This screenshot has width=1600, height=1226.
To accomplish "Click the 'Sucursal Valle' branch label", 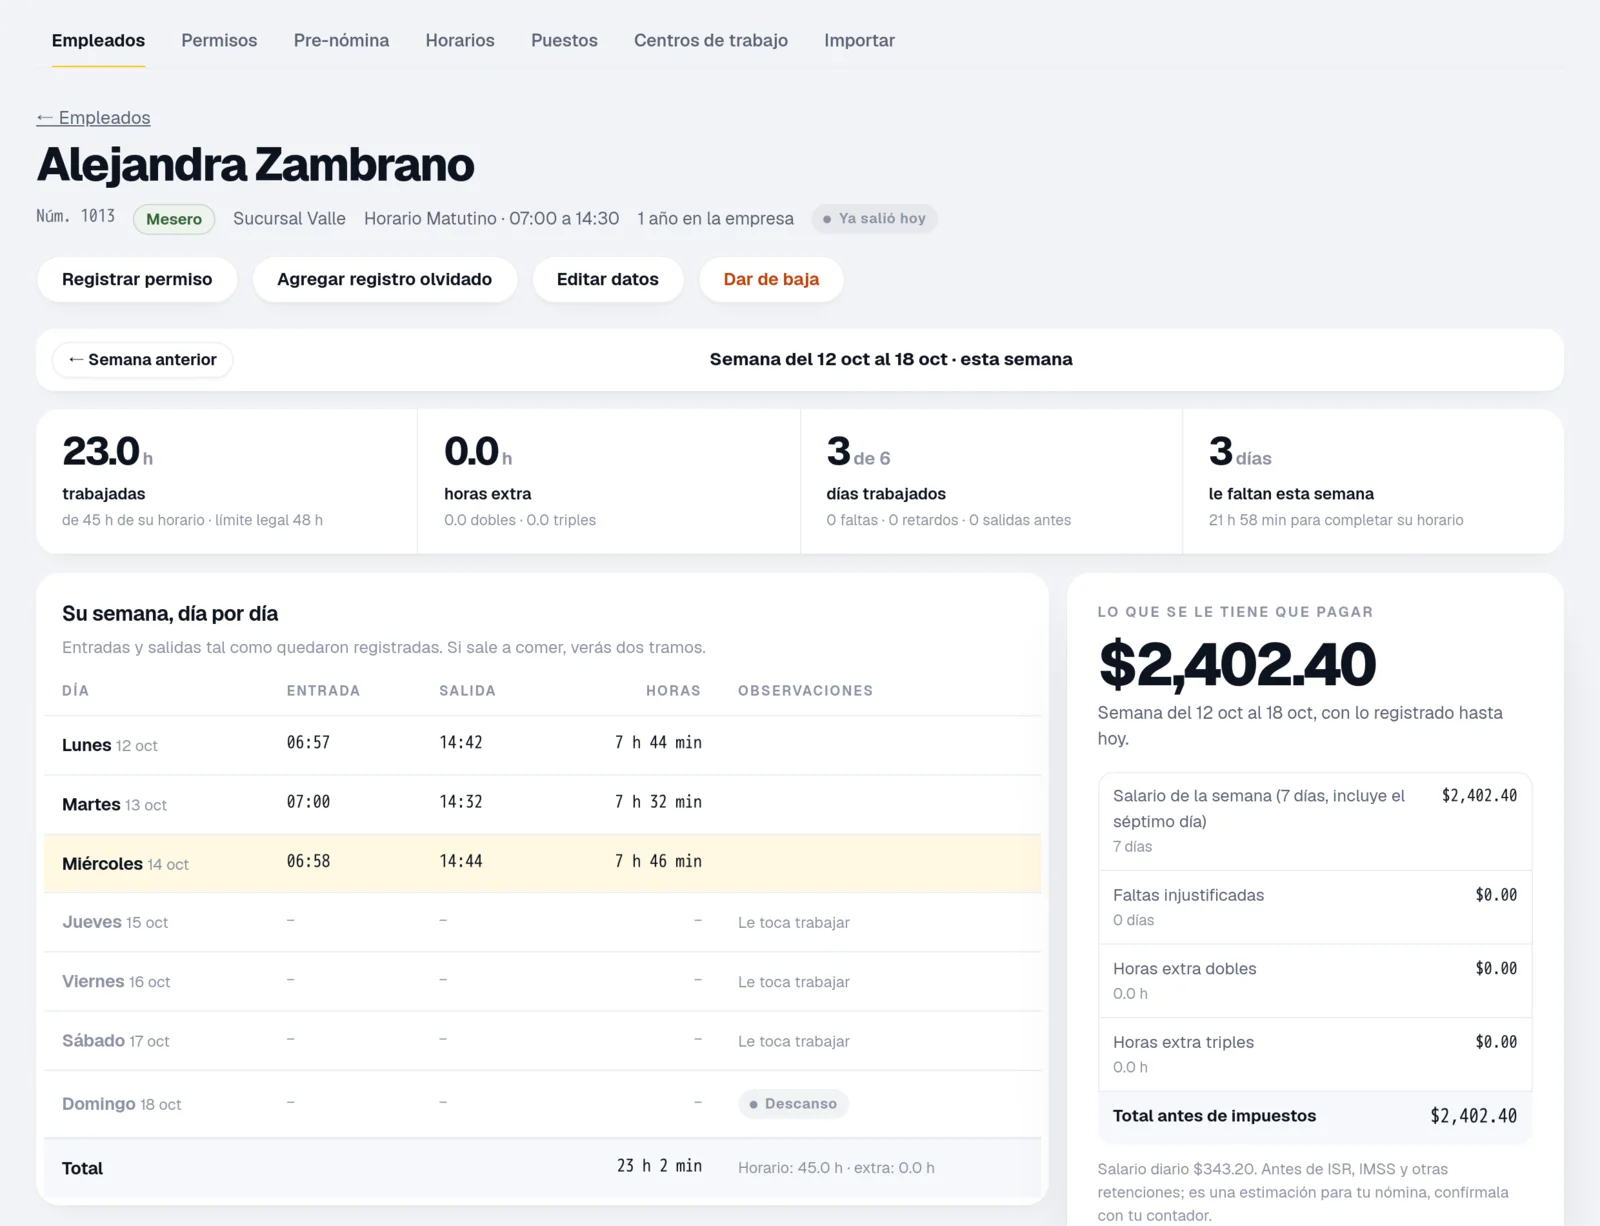I will (289, 219).
